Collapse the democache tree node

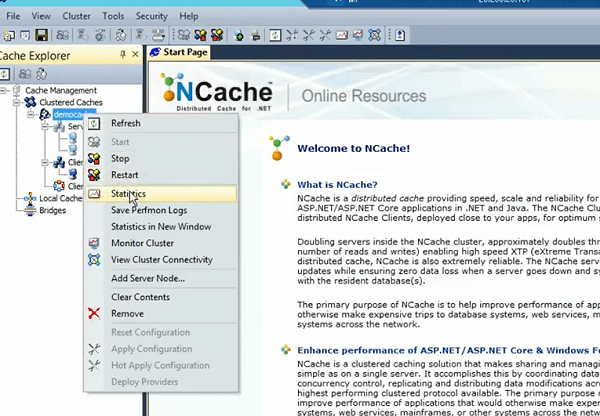31,114
